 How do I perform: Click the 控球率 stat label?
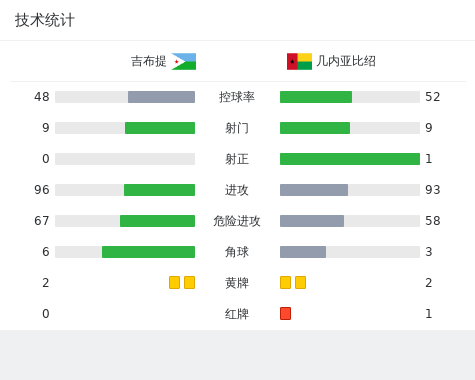click(x=237, y=97)
